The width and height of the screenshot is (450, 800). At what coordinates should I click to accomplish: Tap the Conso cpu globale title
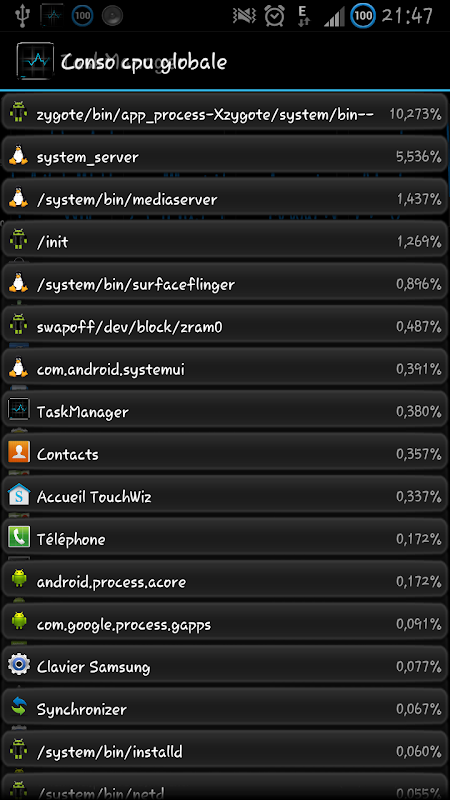tap(144, 62)
